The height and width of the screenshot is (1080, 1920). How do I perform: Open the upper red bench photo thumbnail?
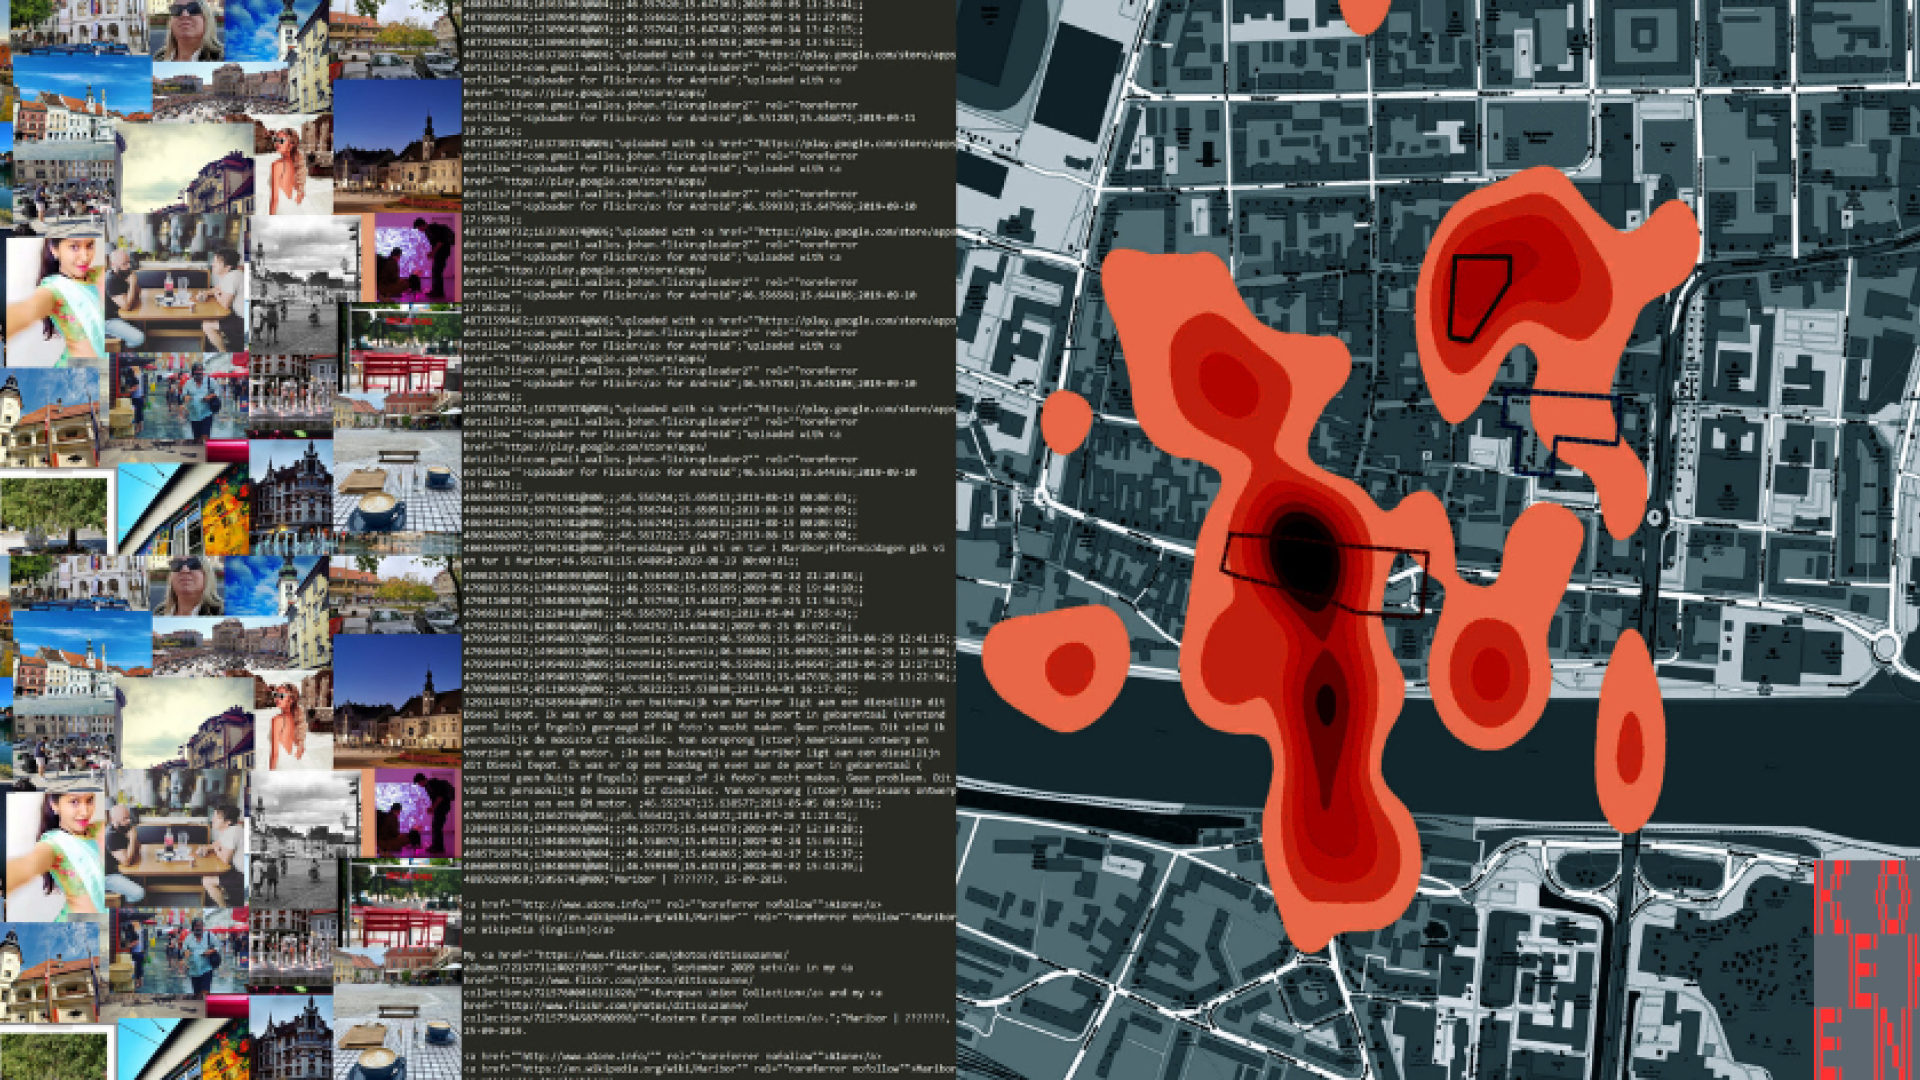click(400, 352)
